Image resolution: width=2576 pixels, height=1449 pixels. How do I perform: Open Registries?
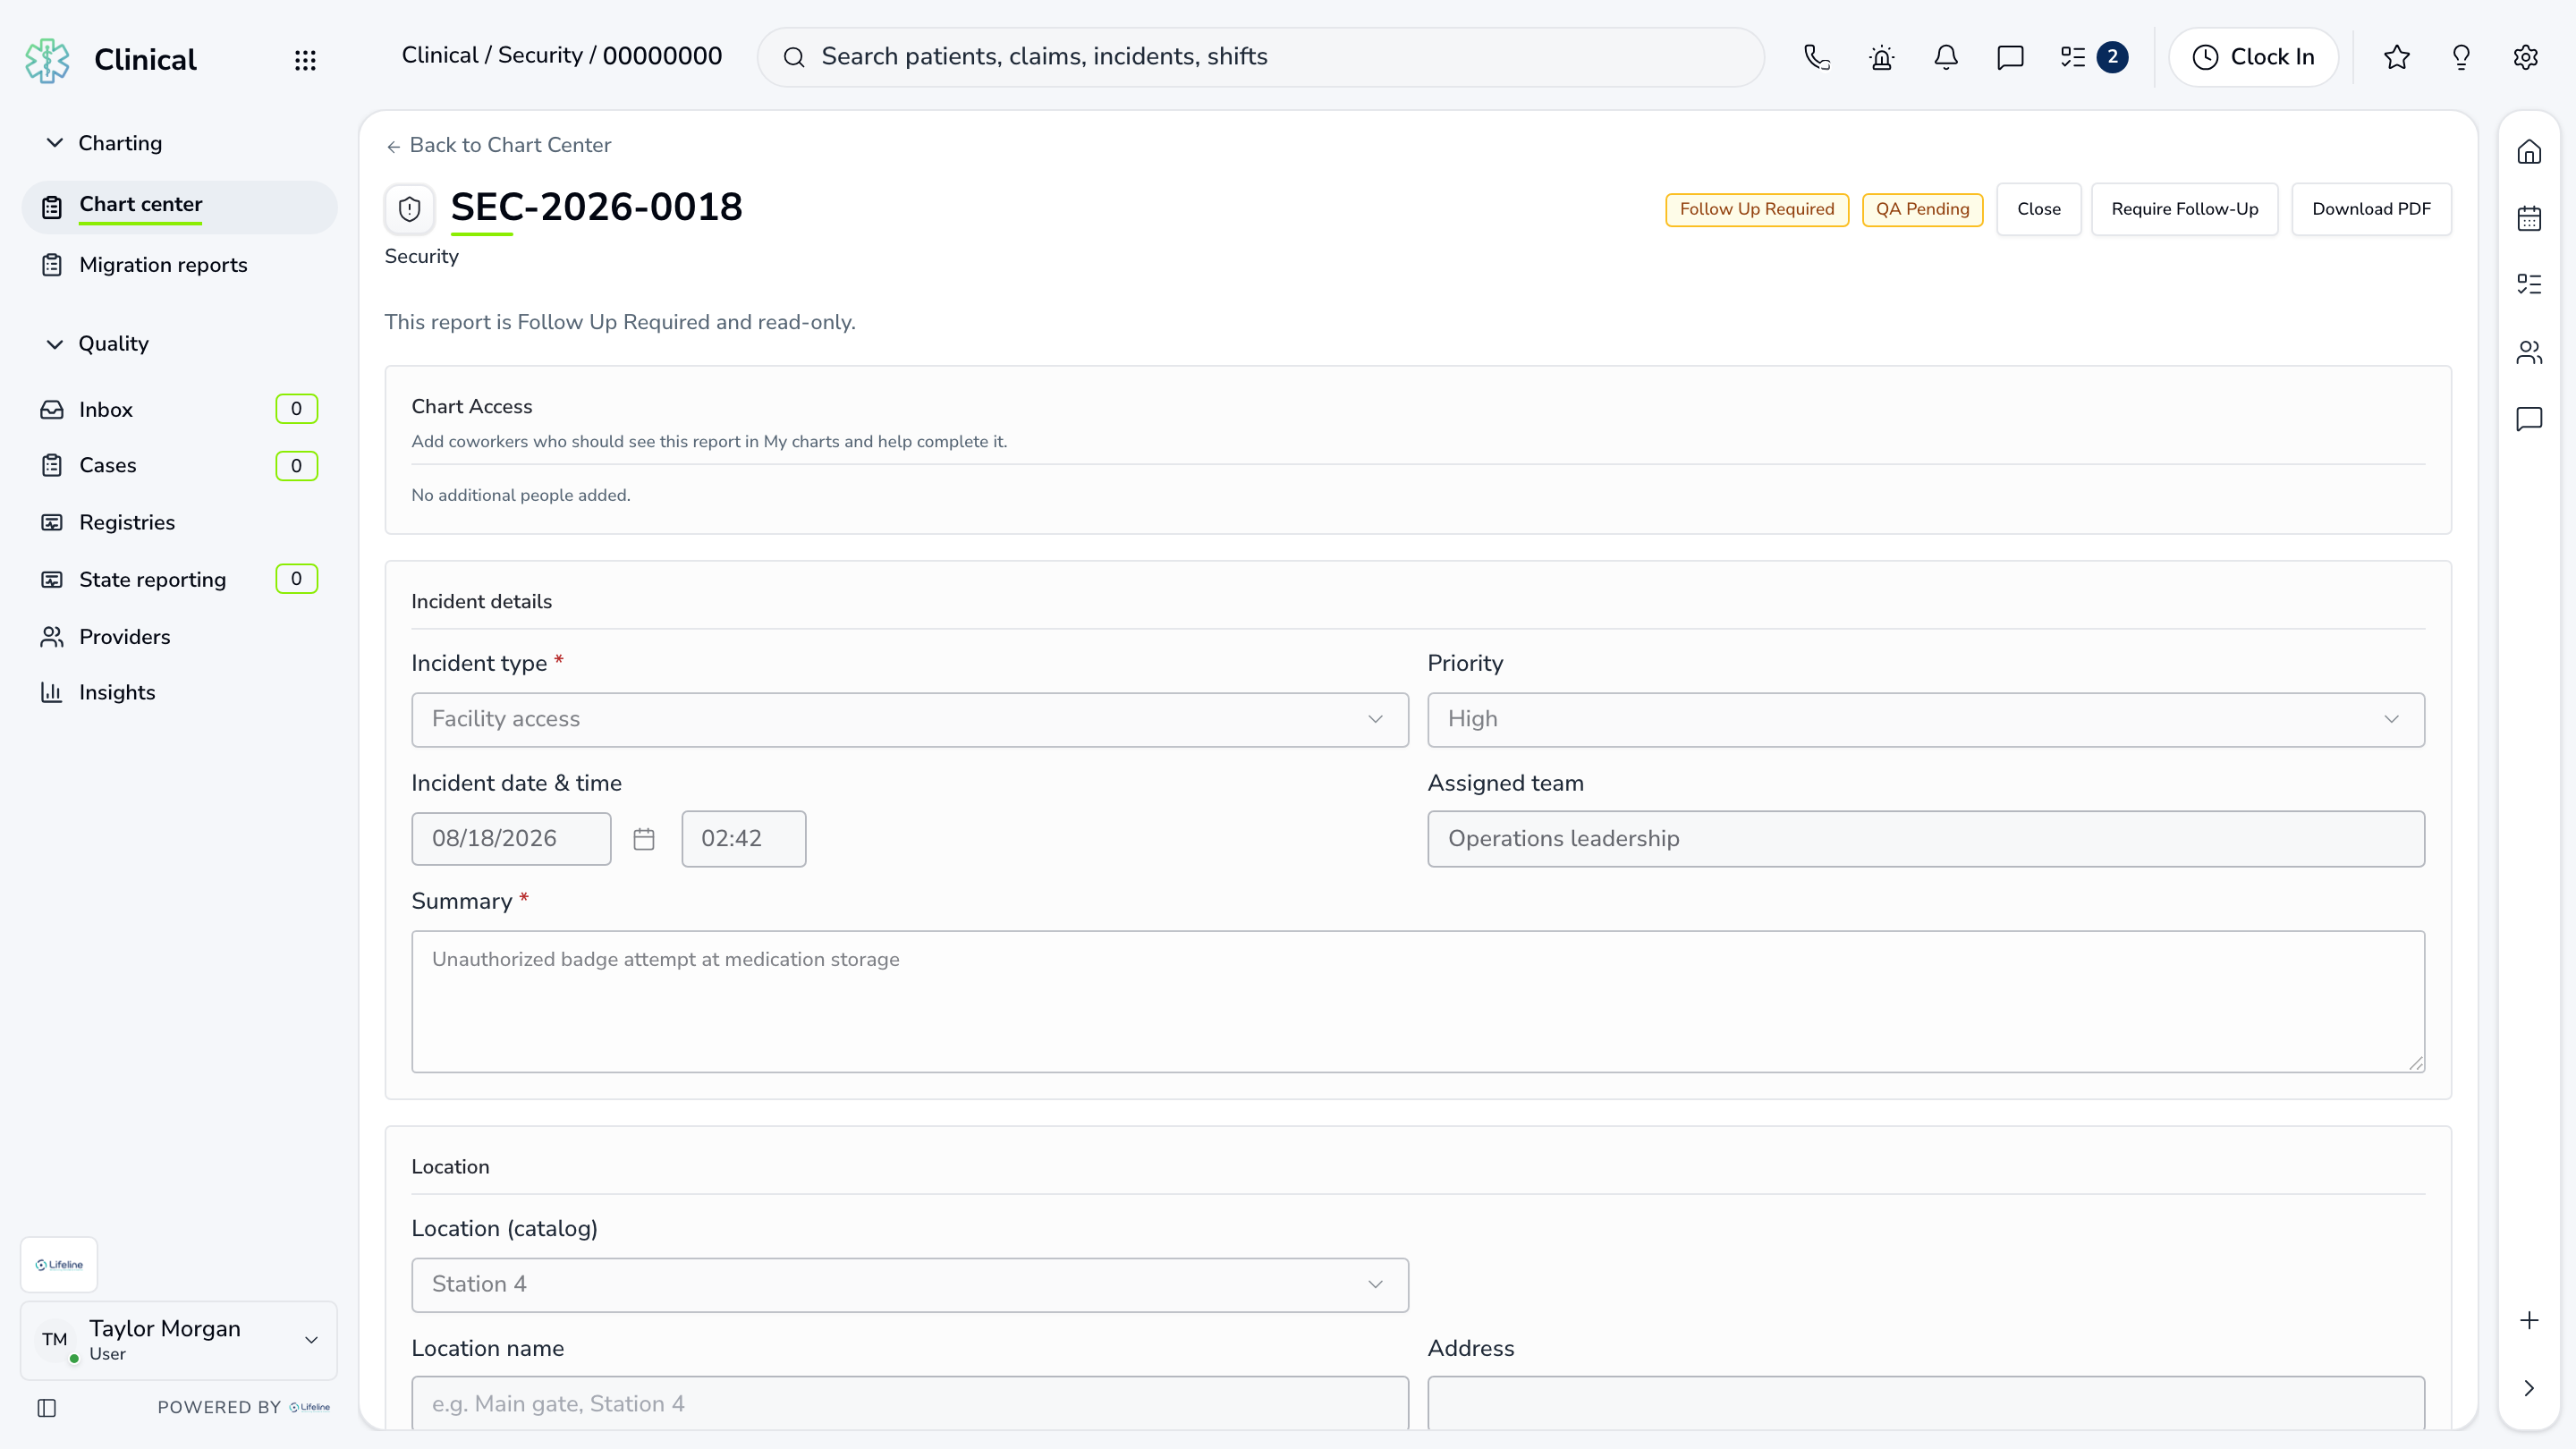point(179,522)
